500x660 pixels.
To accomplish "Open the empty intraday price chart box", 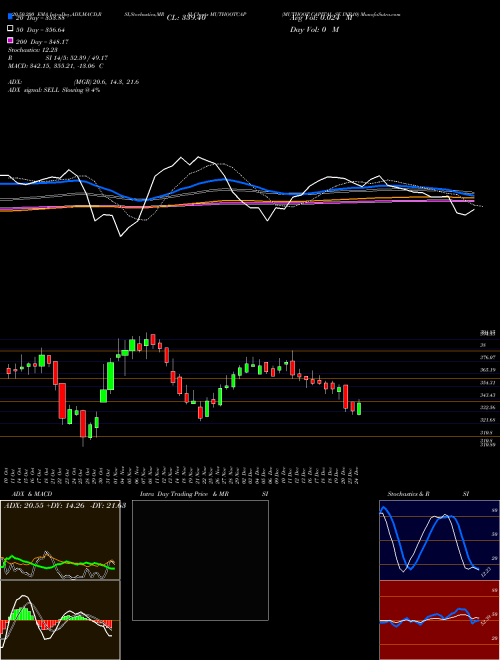I will [200, 560].
